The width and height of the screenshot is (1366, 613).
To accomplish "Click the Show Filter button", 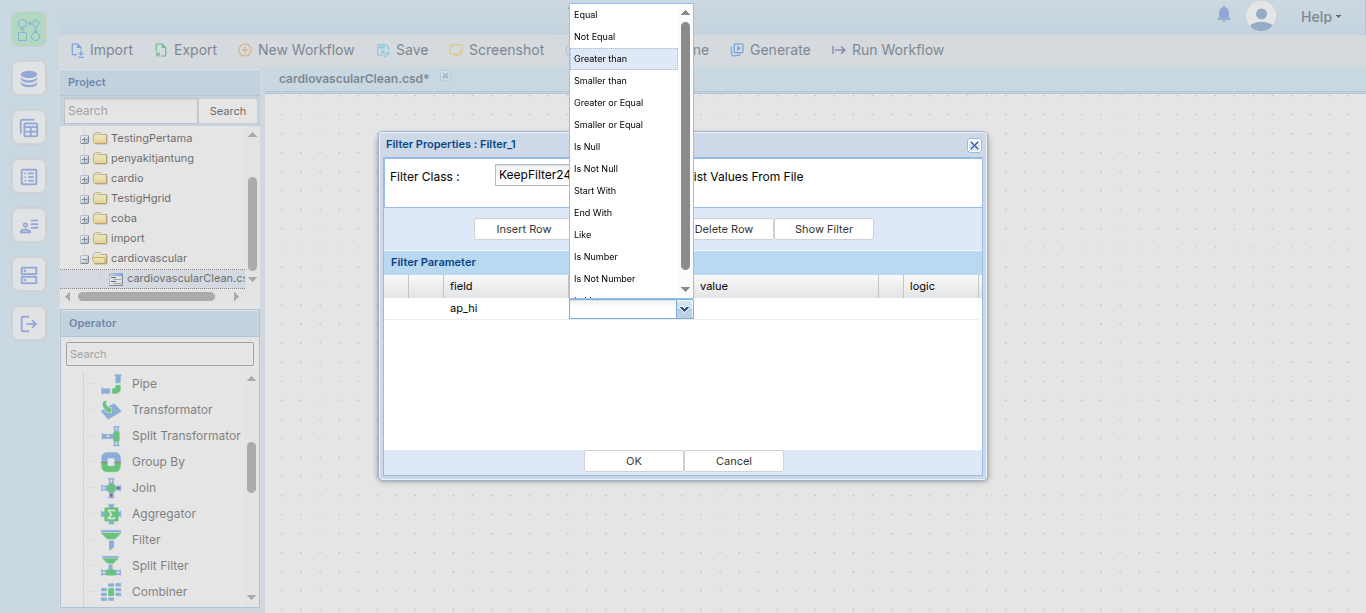I will tap(824, 229).
